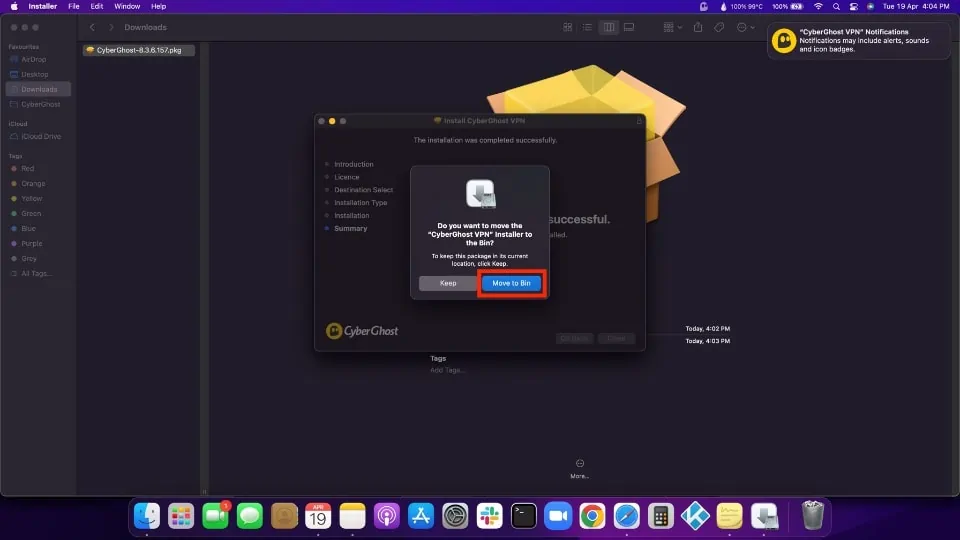Image resolution: width=960 pixels, height=540 pixels.
Task: Open FaceTime from the Dock
Action: [x=216, y=516]
